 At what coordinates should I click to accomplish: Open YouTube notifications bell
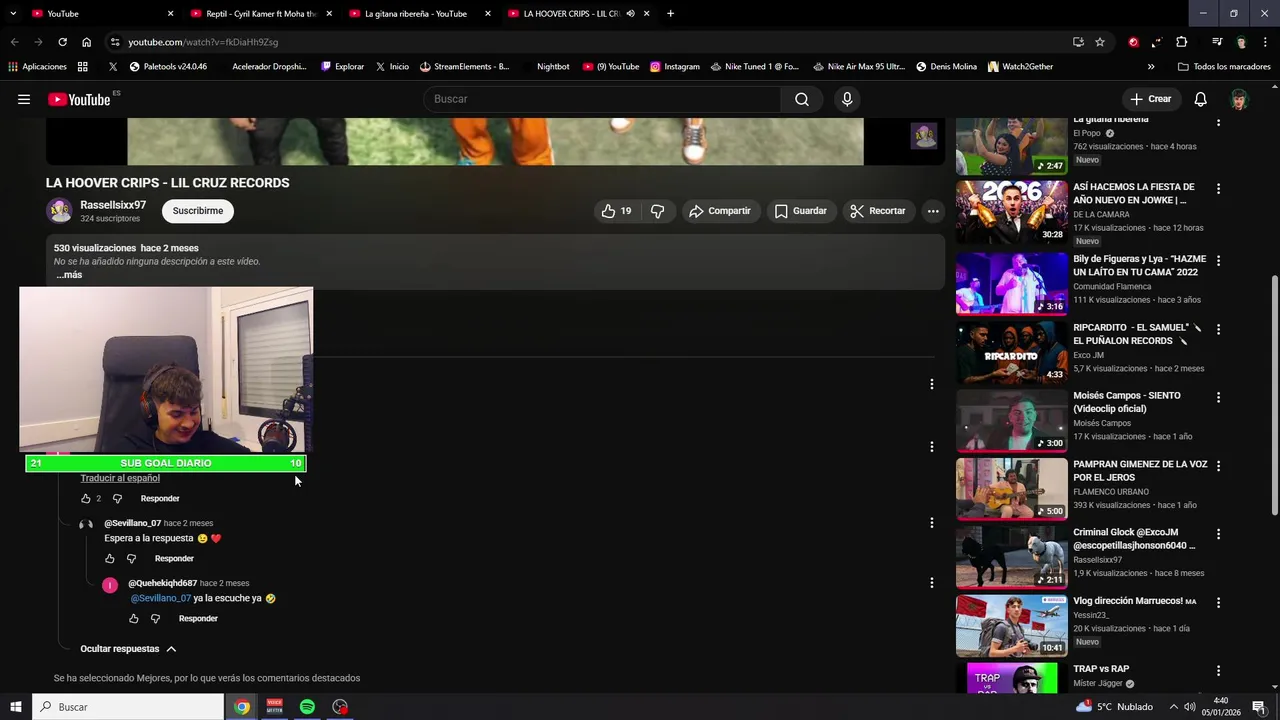coord(1200,99)
